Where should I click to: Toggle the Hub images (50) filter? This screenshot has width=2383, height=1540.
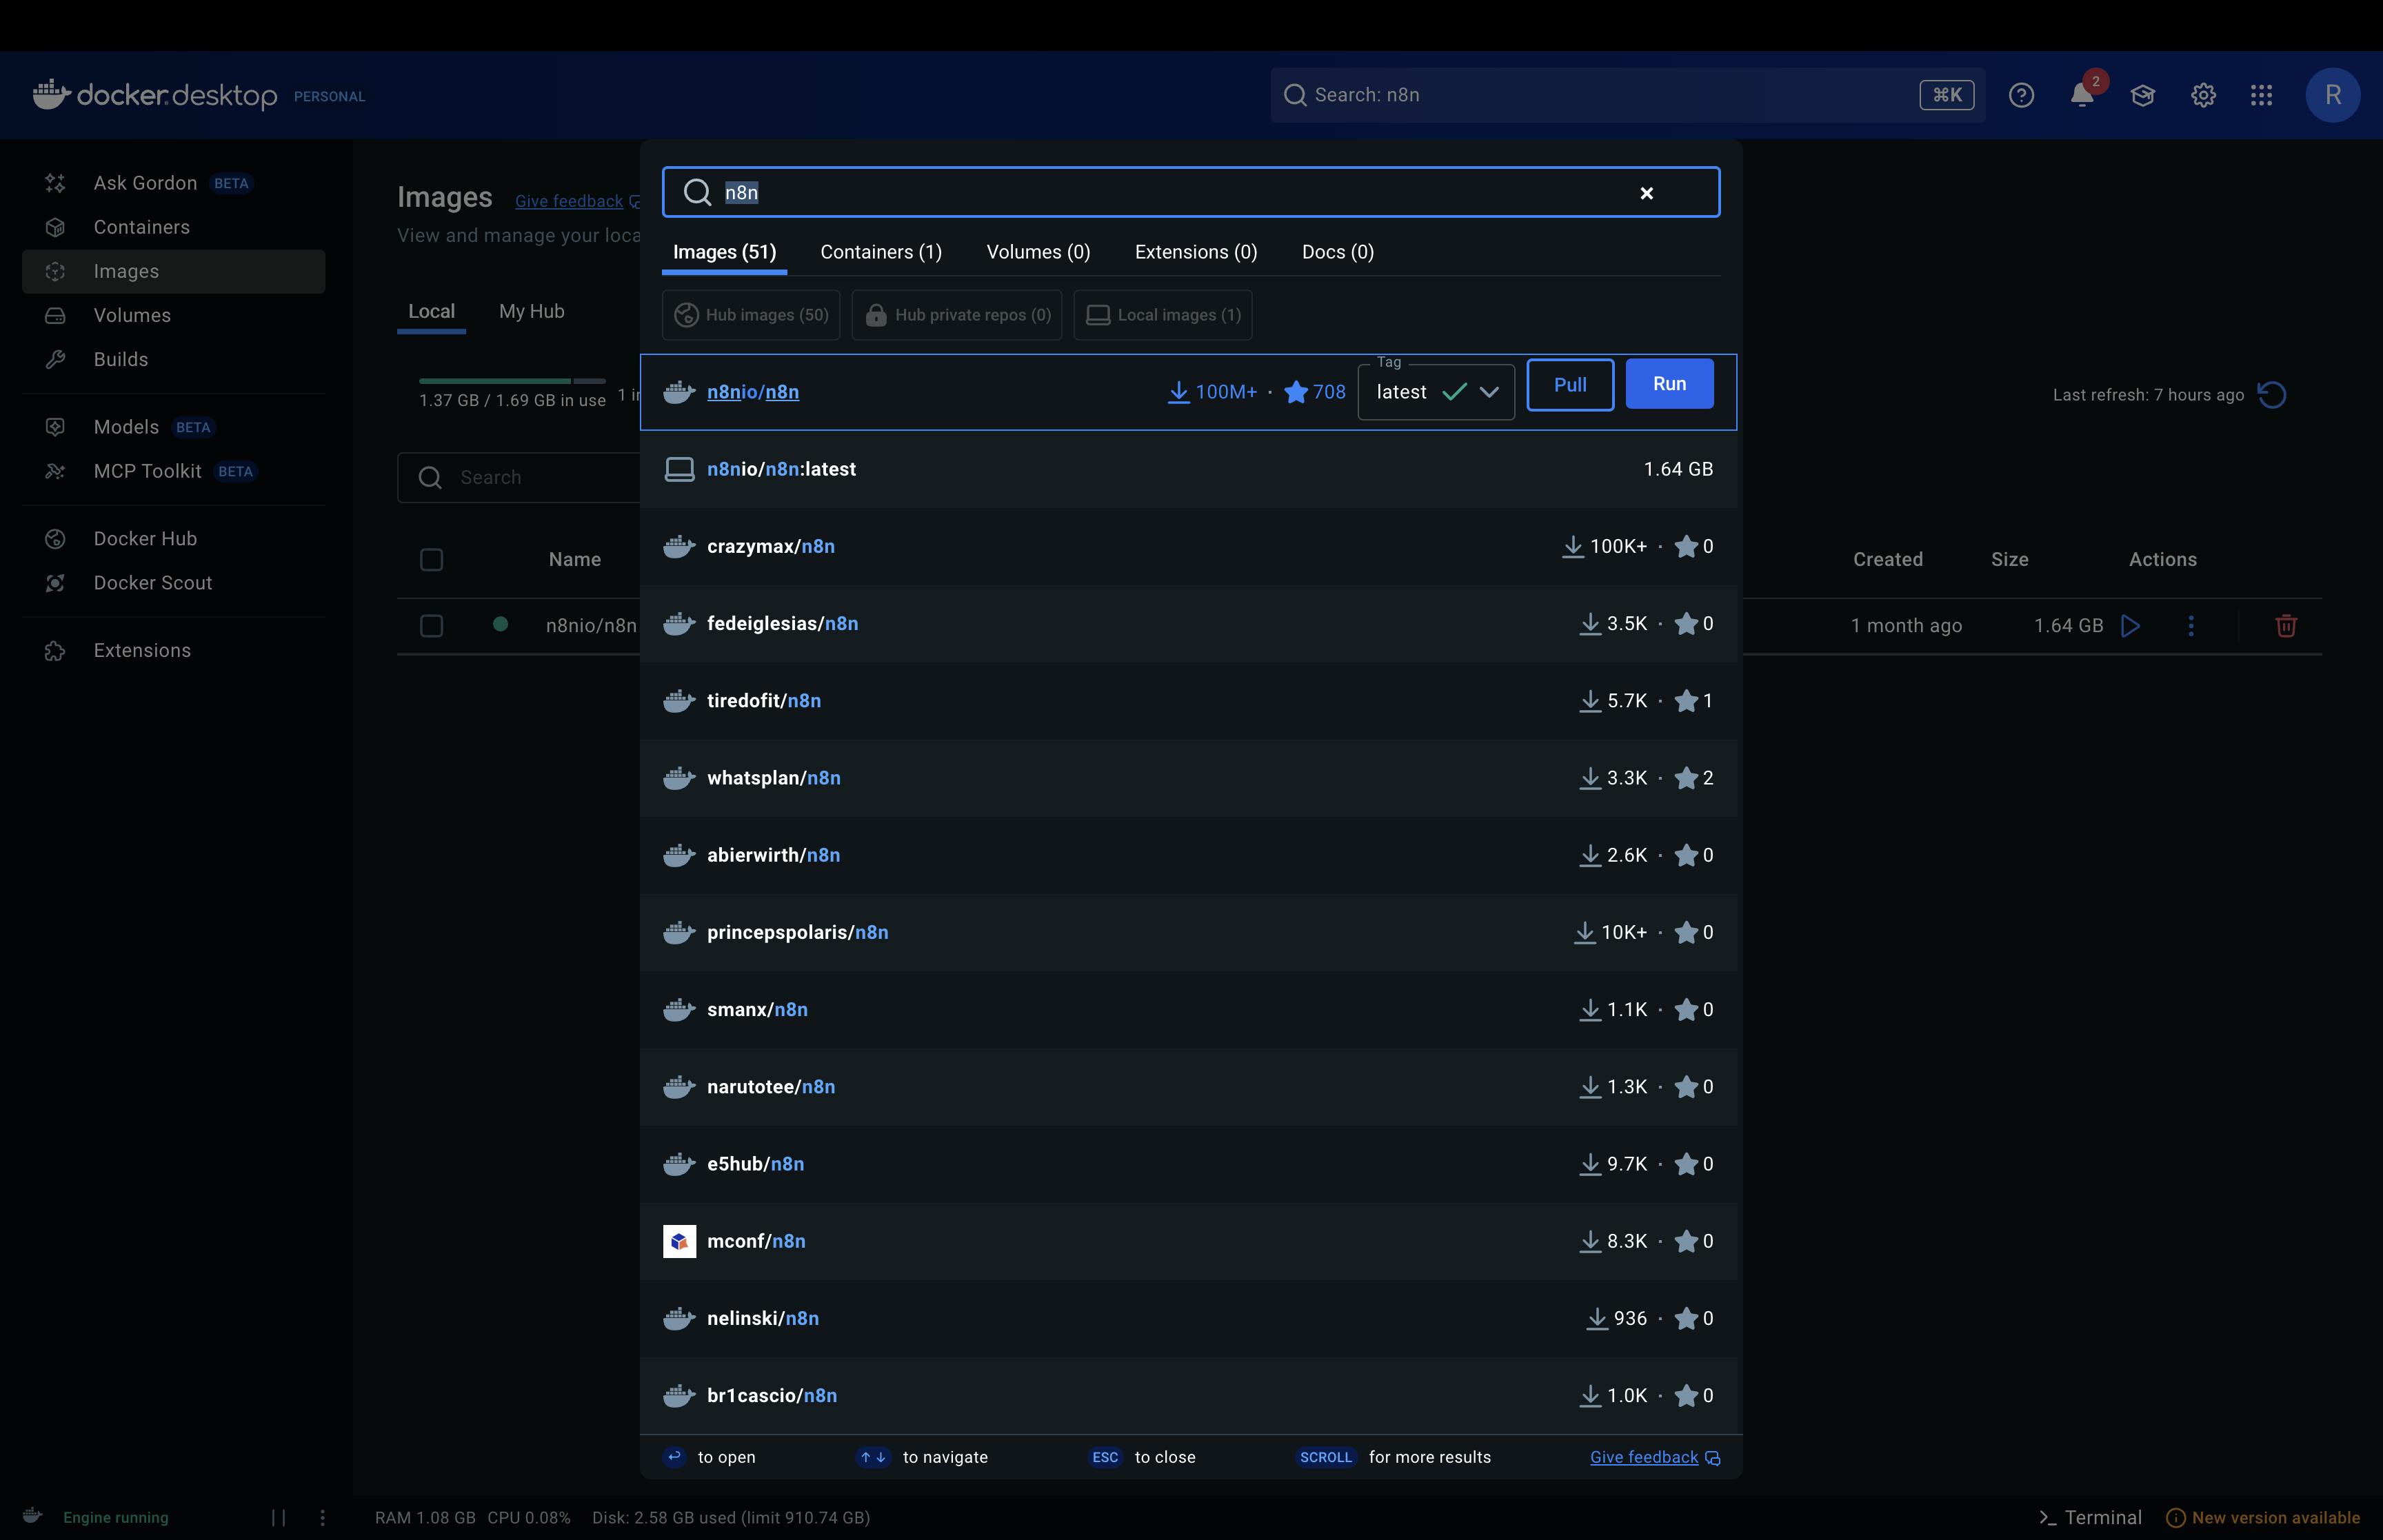point(751,315)
